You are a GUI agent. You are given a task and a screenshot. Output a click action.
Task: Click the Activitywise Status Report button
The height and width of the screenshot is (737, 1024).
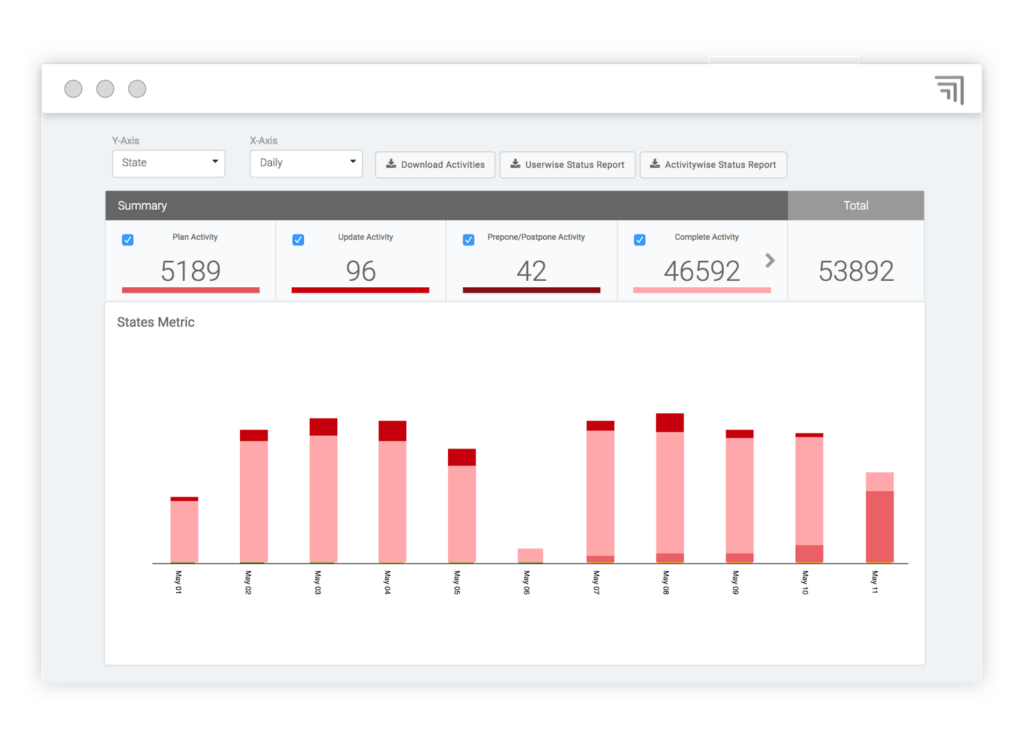(713, 165)
